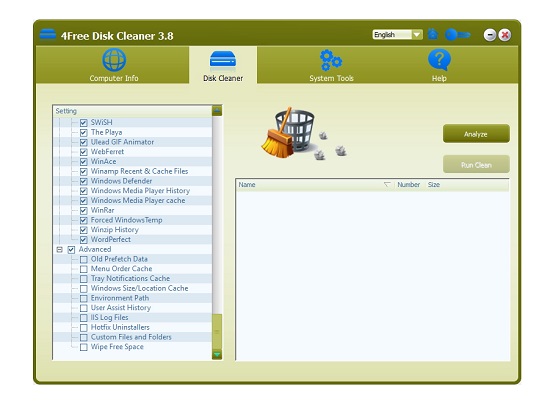Click the settings list scroll down arrow
The image size is (550, 415).
[217, 354]
